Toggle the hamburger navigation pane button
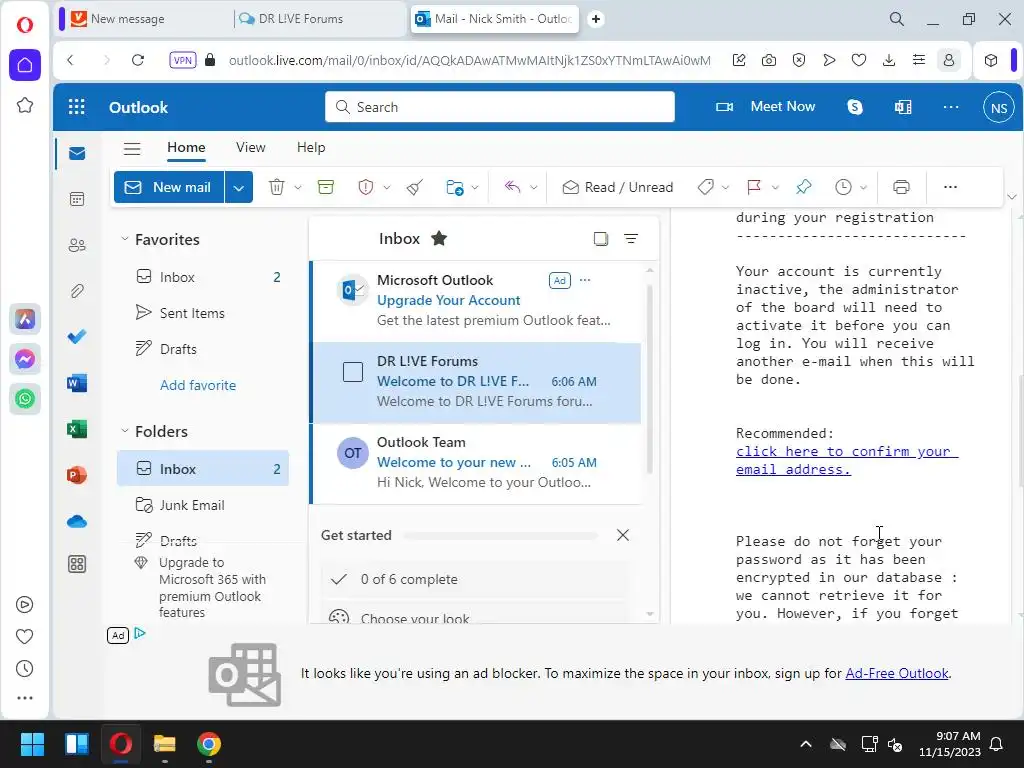1024x768 pixels. click(132, 148)
